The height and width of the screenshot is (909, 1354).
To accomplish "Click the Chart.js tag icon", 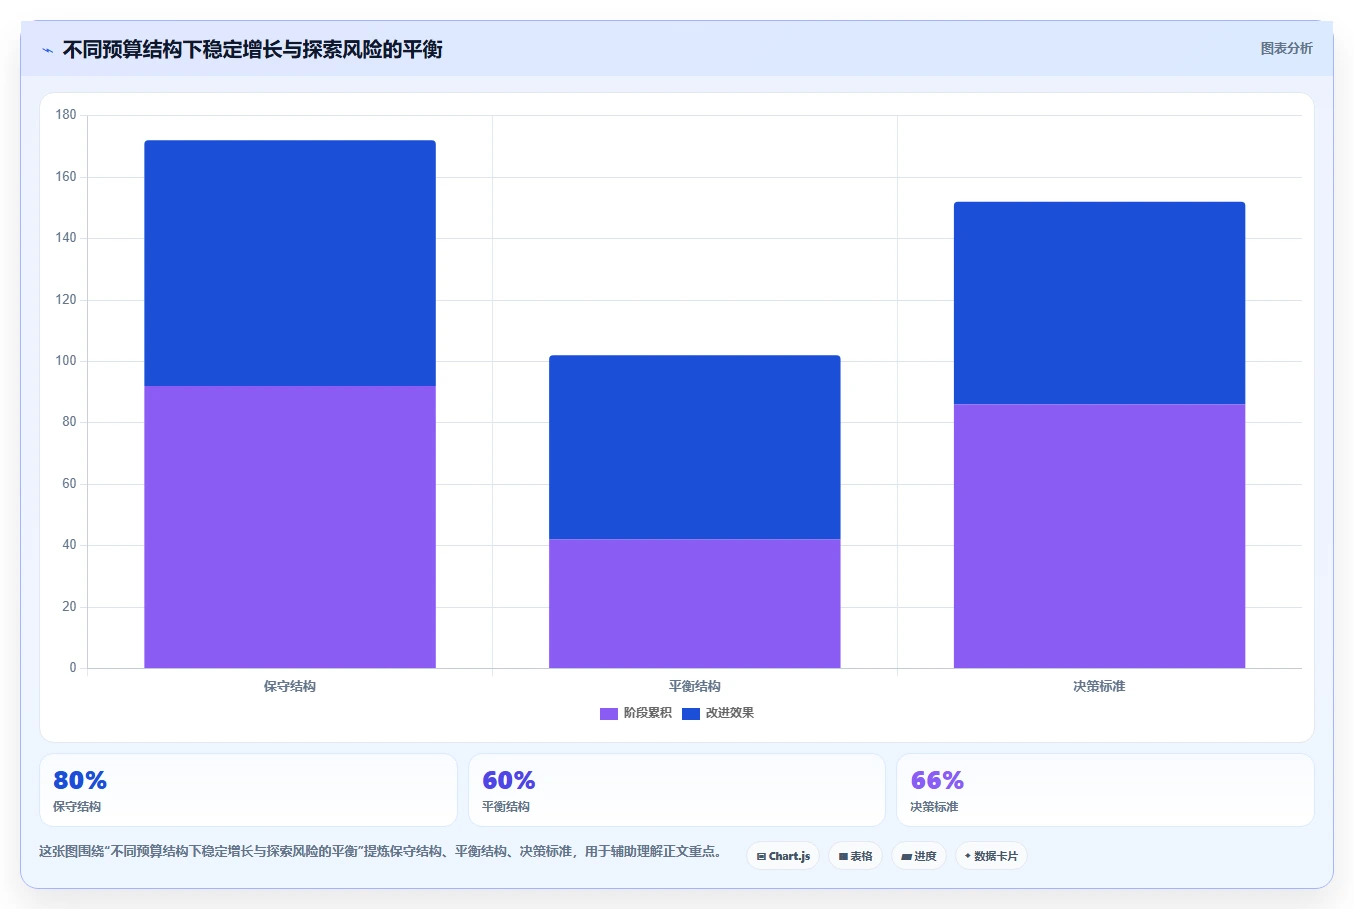I will [x=761, y=857].
